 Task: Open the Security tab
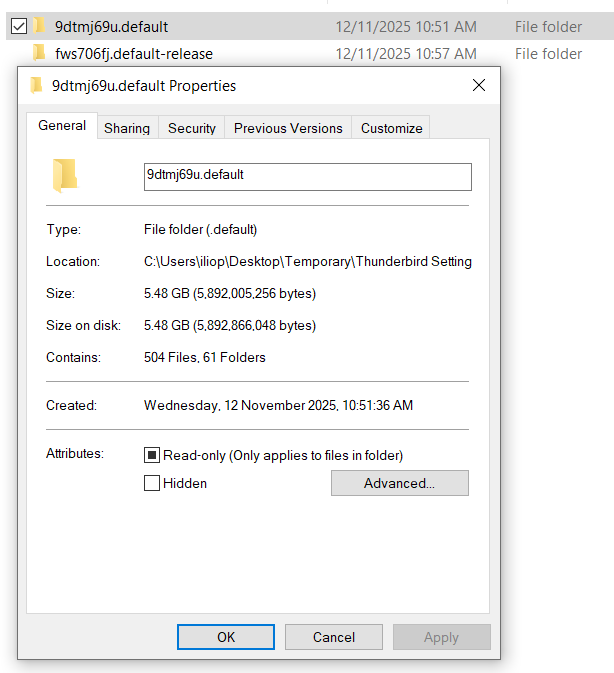[x=192, y=128]
